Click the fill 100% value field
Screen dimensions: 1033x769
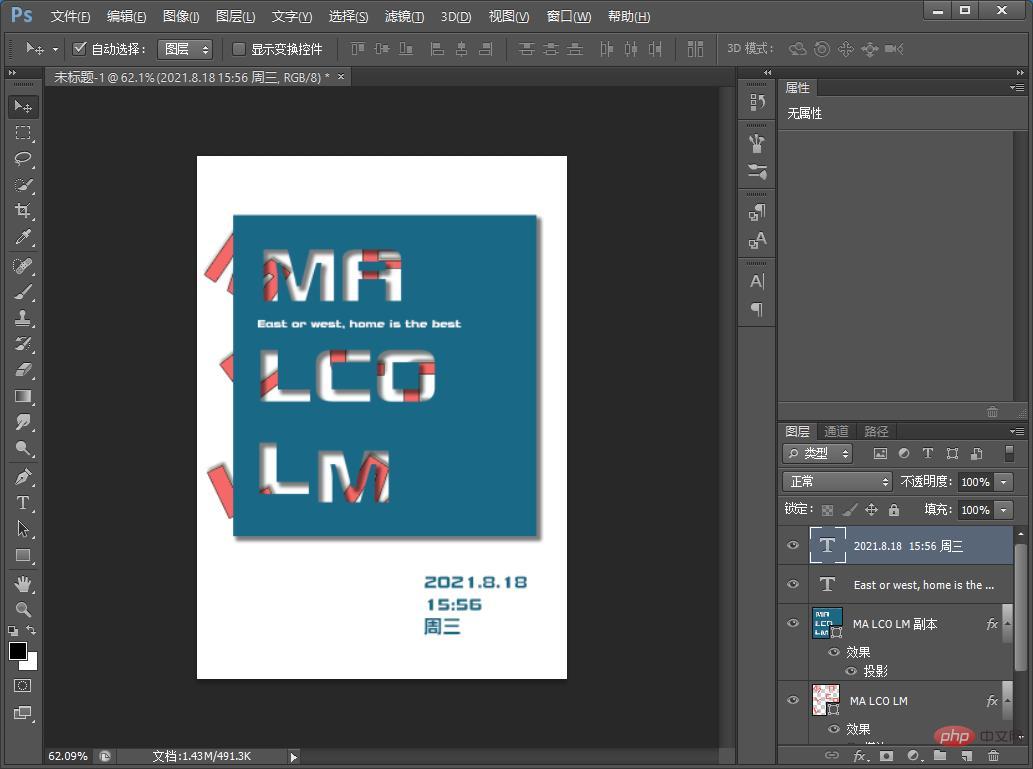click(x=976, y=509)
